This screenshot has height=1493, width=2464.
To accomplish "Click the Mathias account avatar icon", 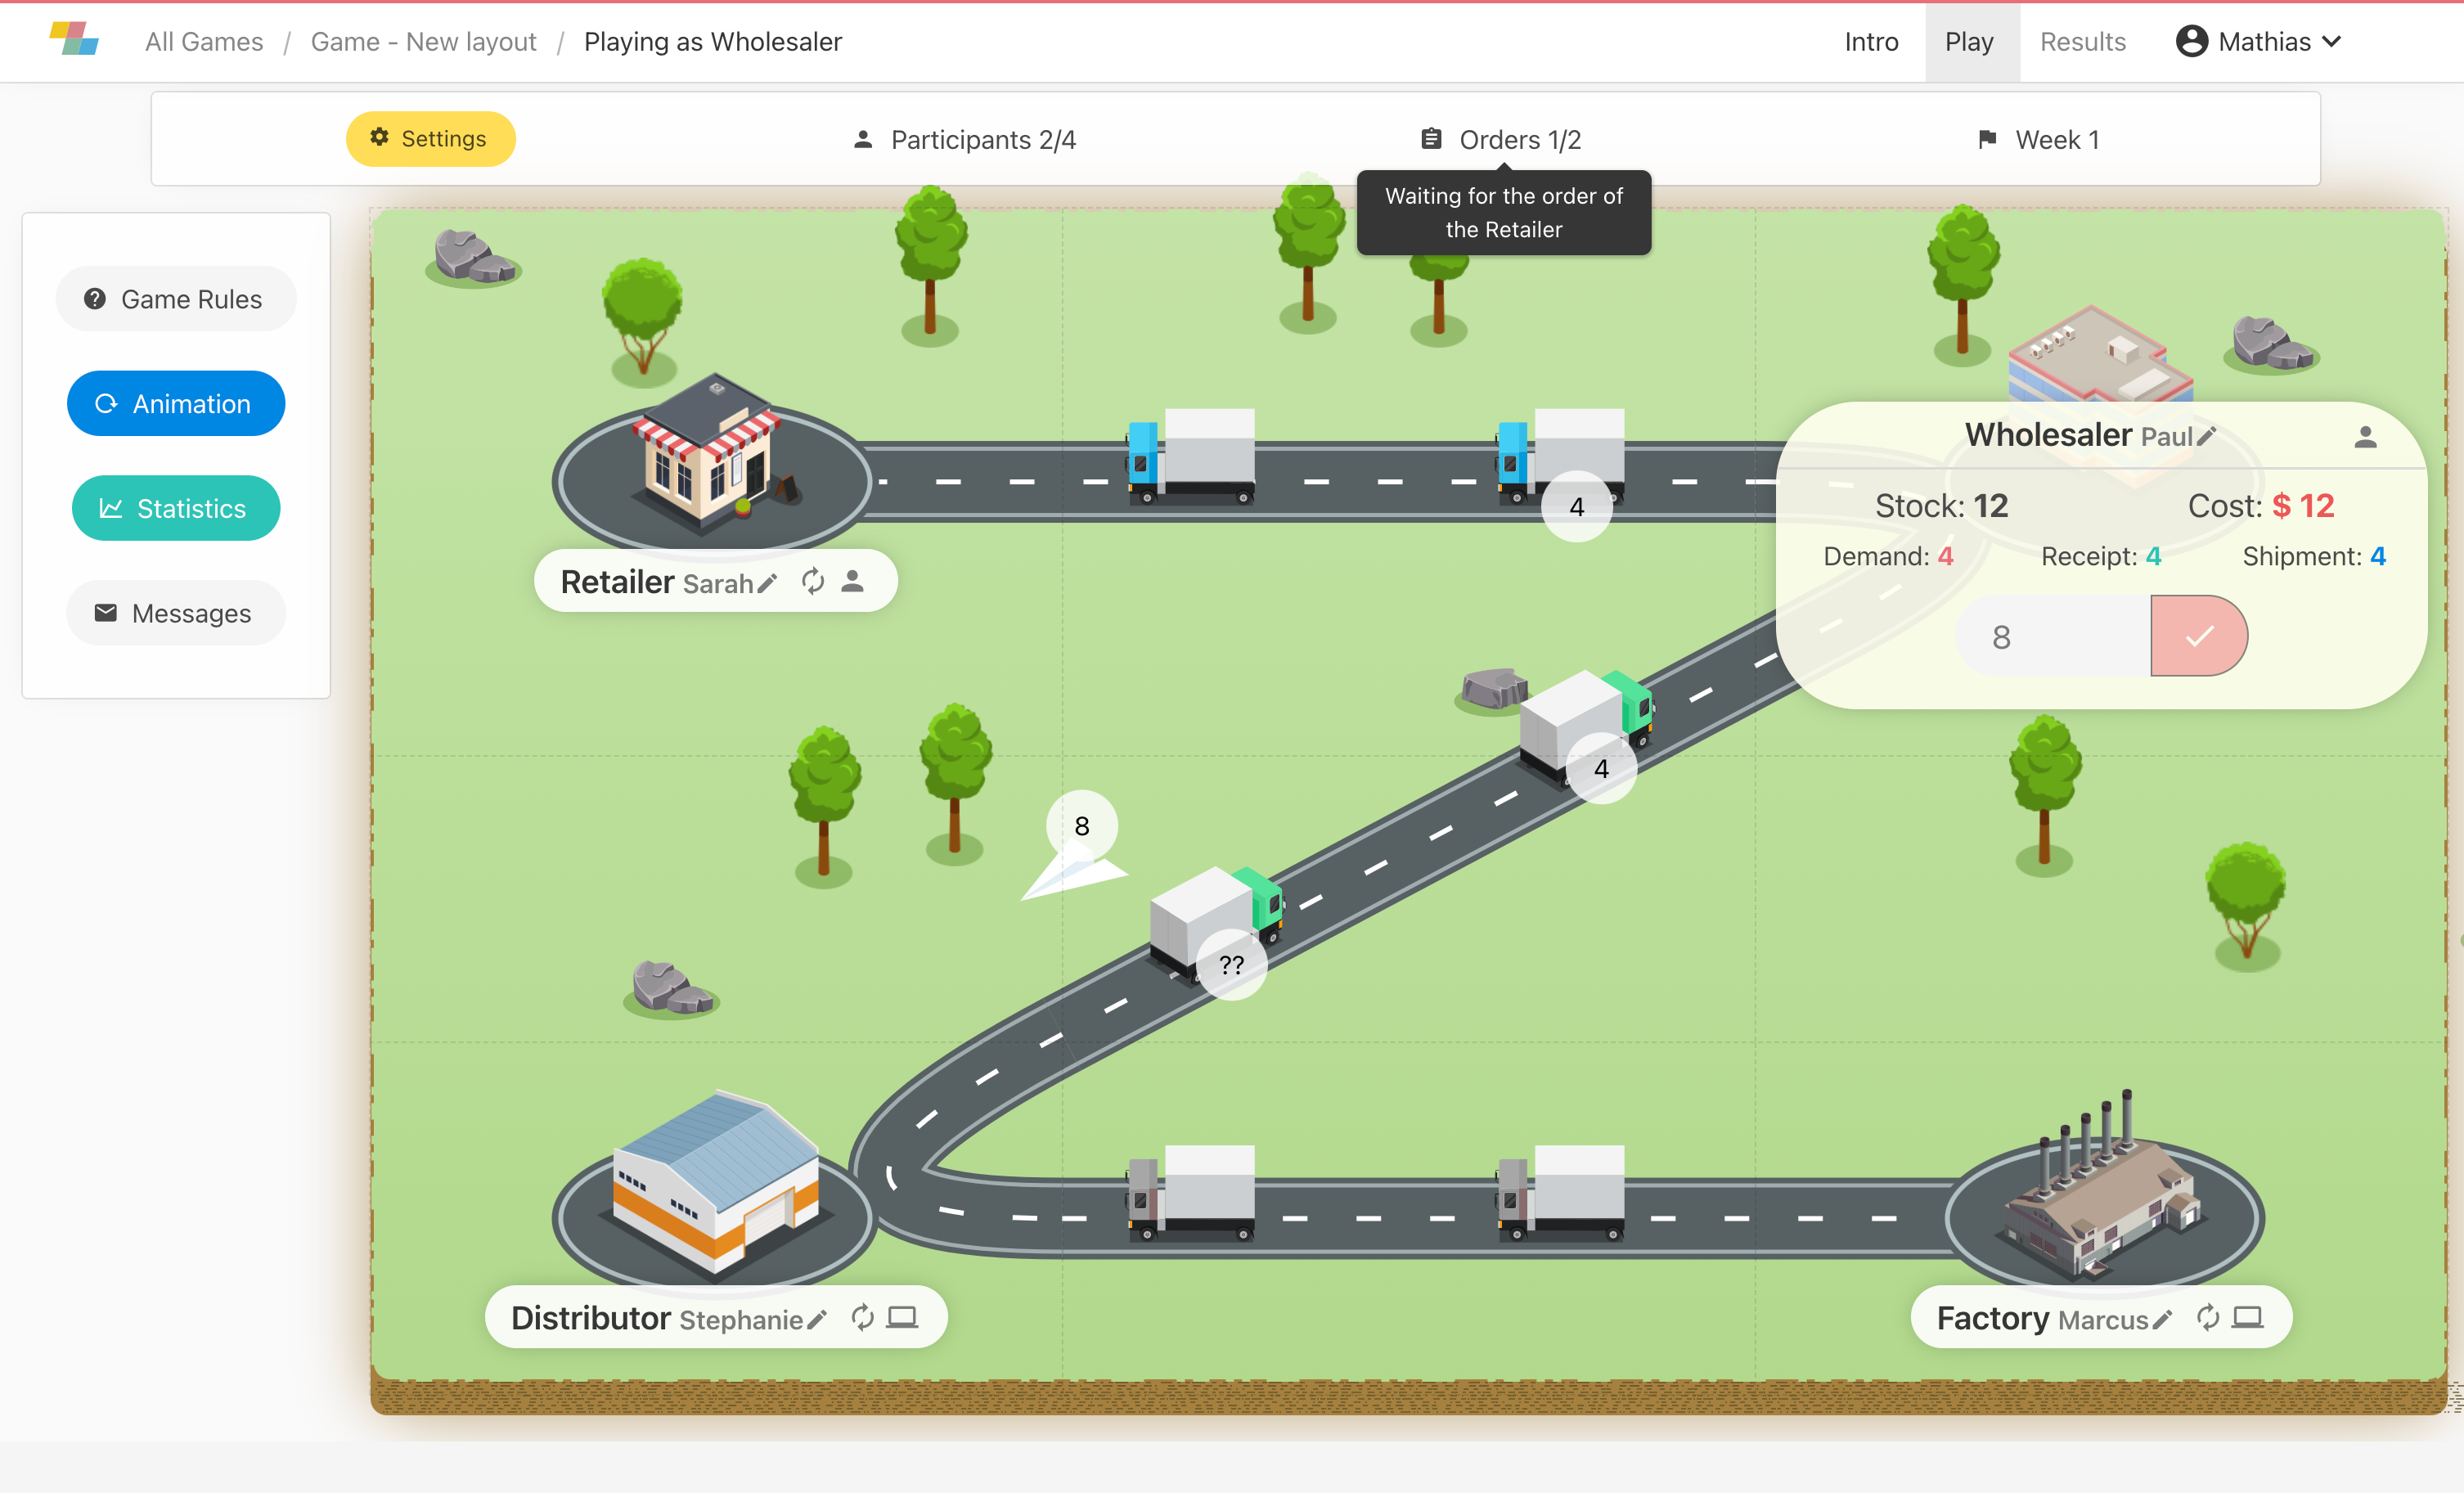I will pyautogui.click(x=2191, y=41).
